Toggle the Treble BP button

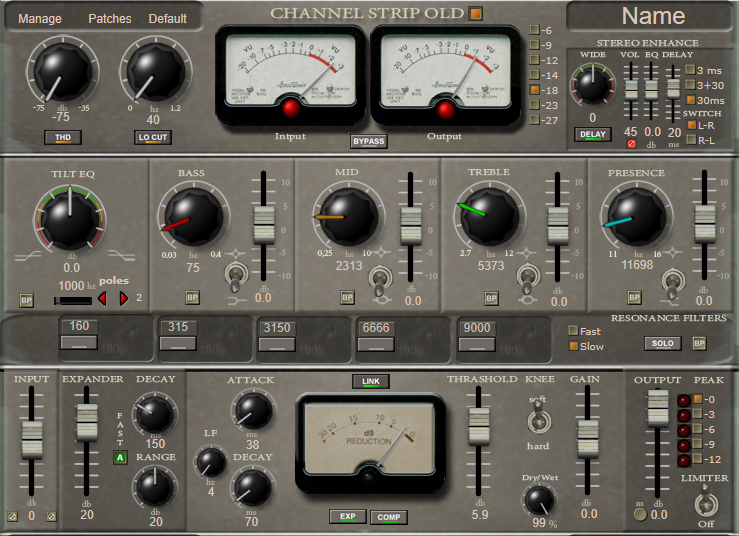[491, 298]
